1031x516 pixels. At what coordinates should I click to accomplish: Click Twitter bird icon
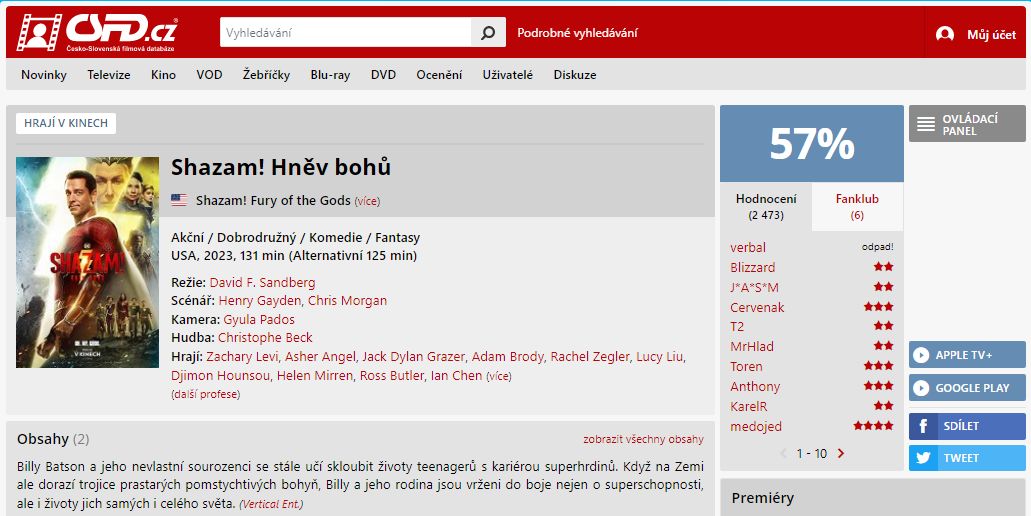pyautogui.click(x=923, y=458)
